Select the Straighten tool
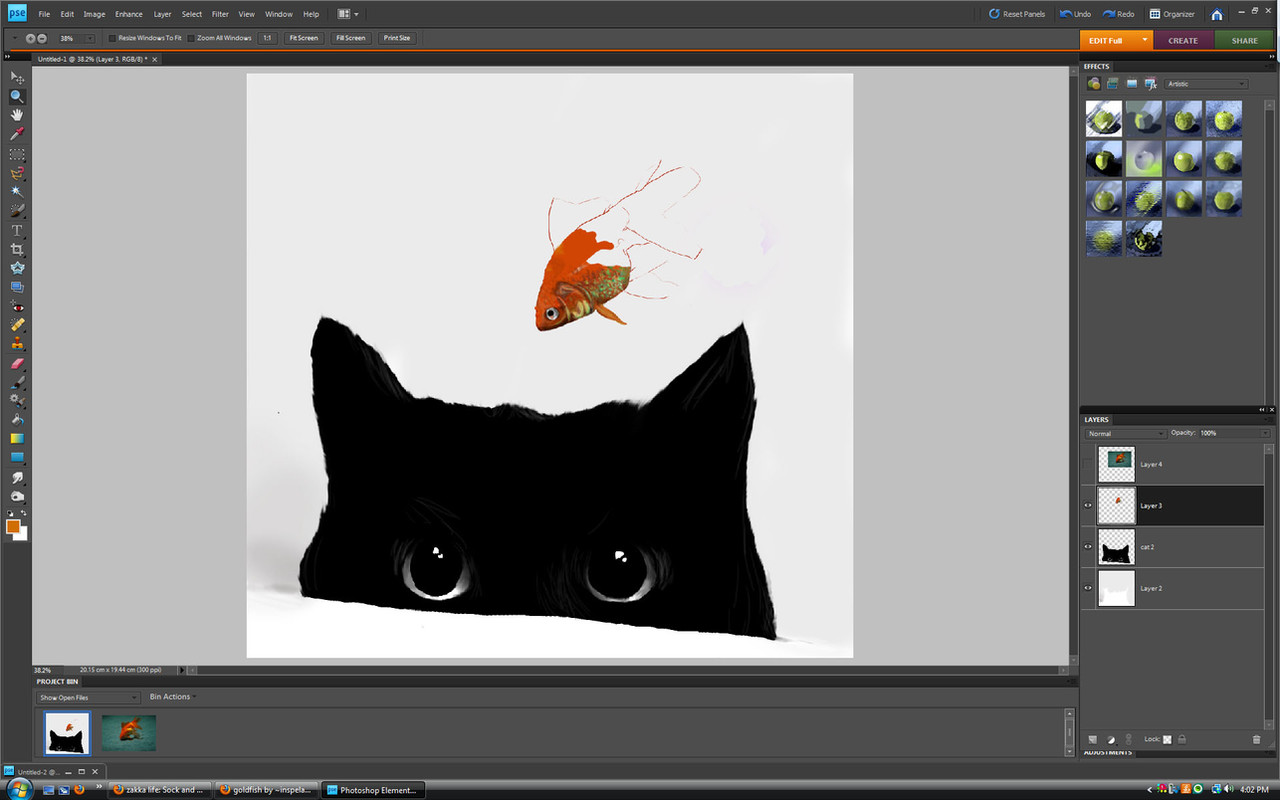This screenshot has width=1280, height=800. [17, 287]
